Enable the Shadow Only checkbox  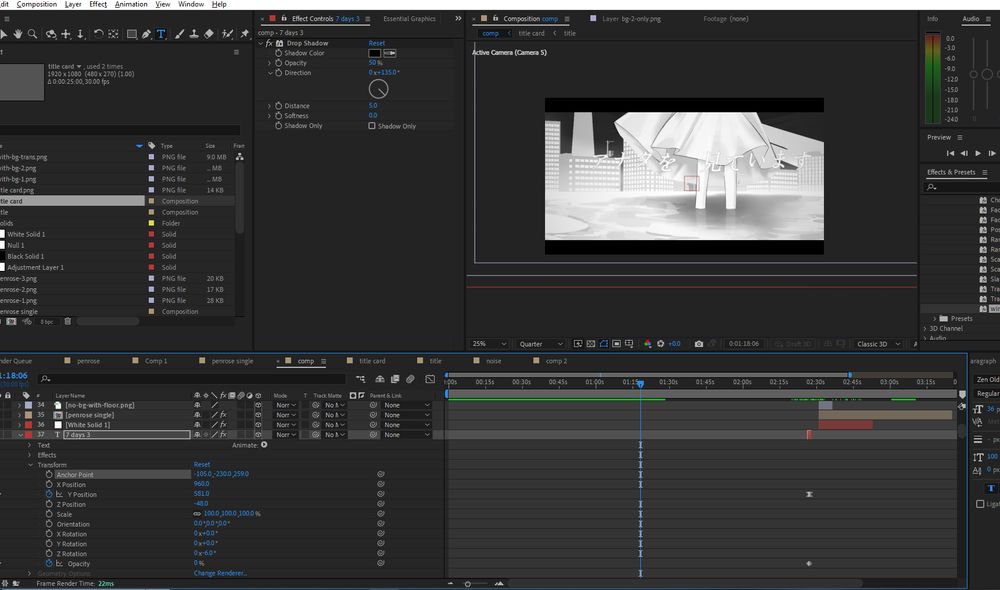click(372, 126)
